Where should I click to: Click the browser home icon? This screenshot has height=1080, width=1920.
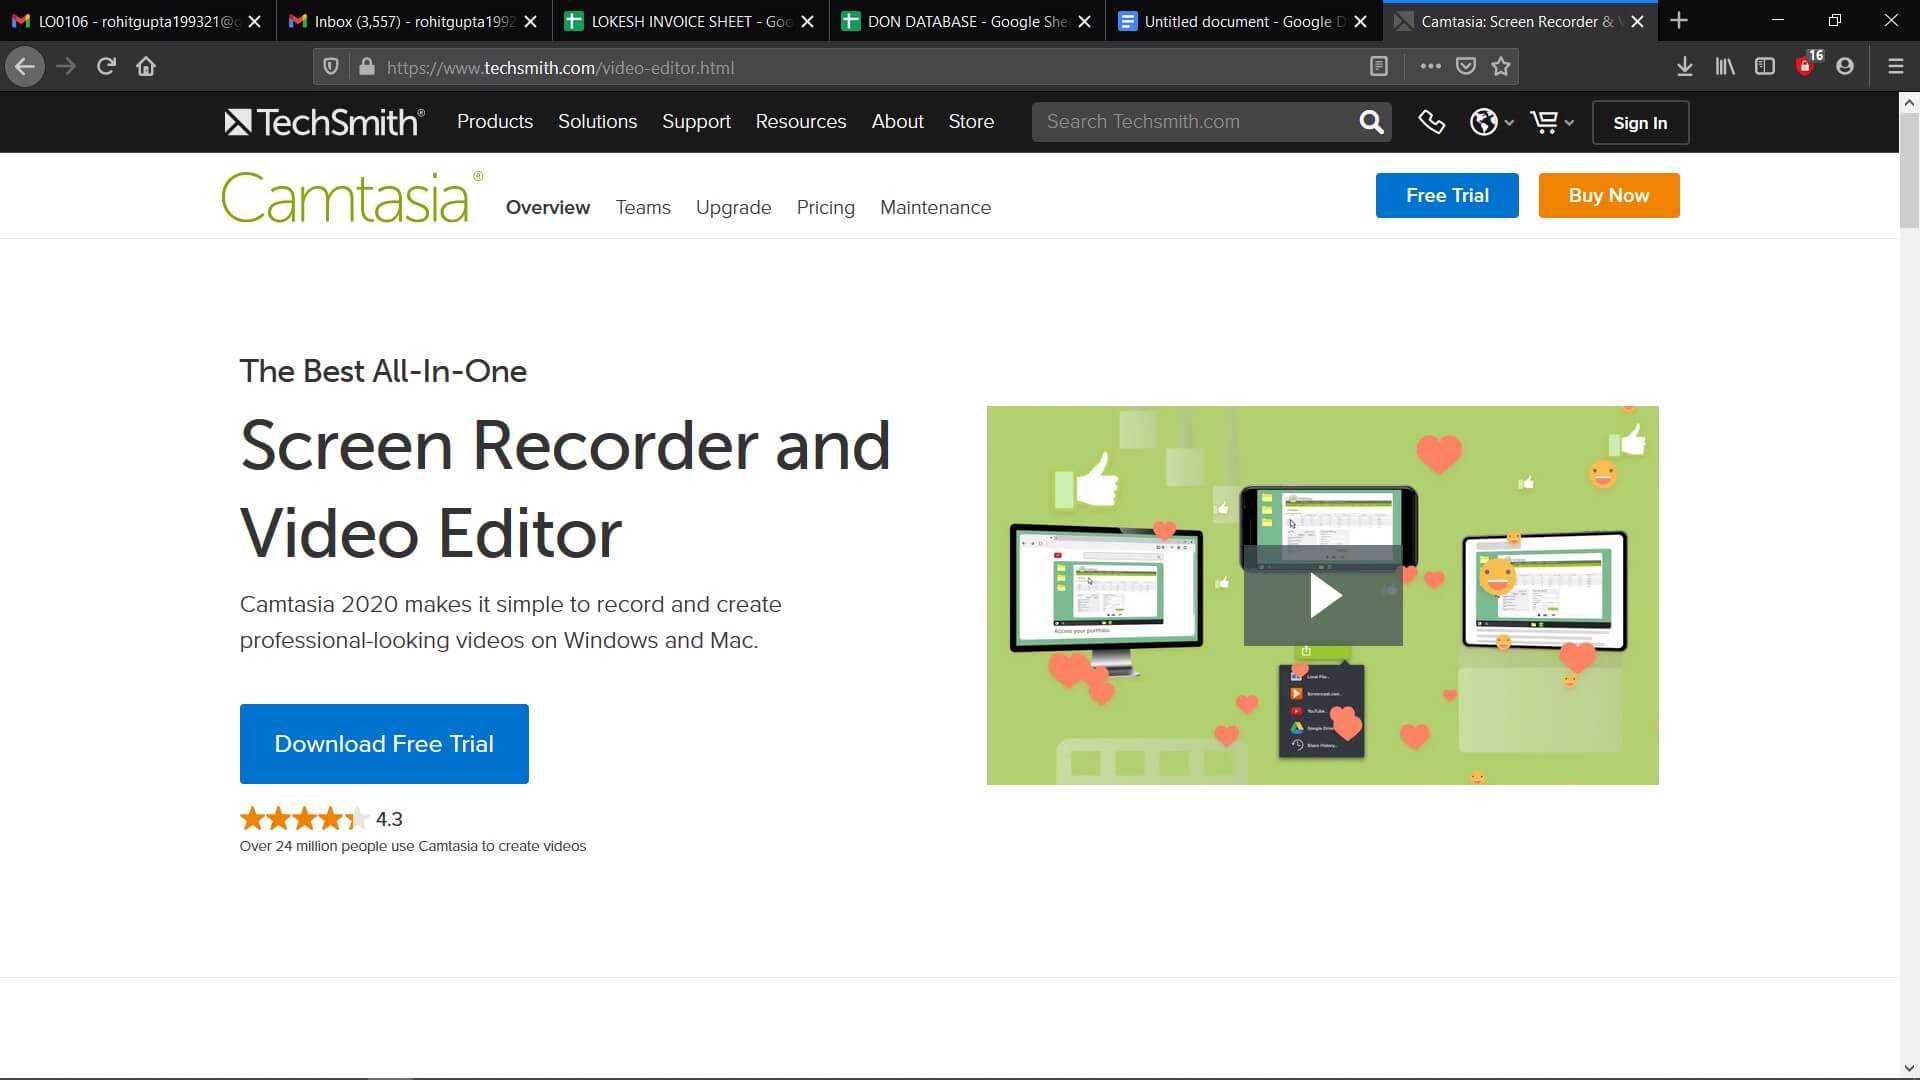(x=146, y=67)
